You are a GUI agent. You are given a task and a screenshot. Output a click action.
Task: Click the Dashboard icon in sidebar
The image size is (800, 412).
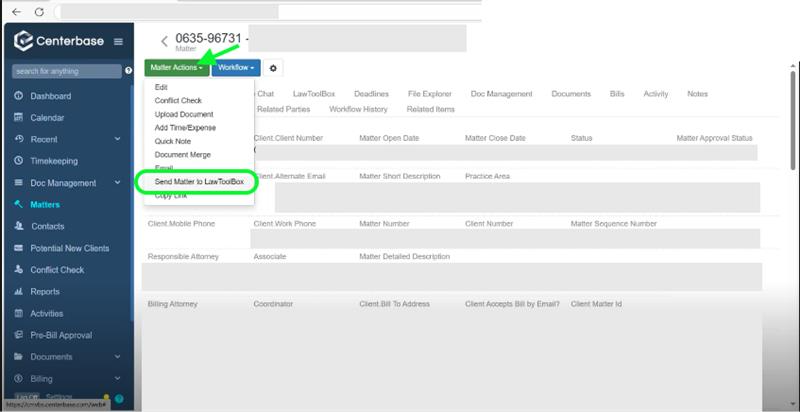pos(19,96)
